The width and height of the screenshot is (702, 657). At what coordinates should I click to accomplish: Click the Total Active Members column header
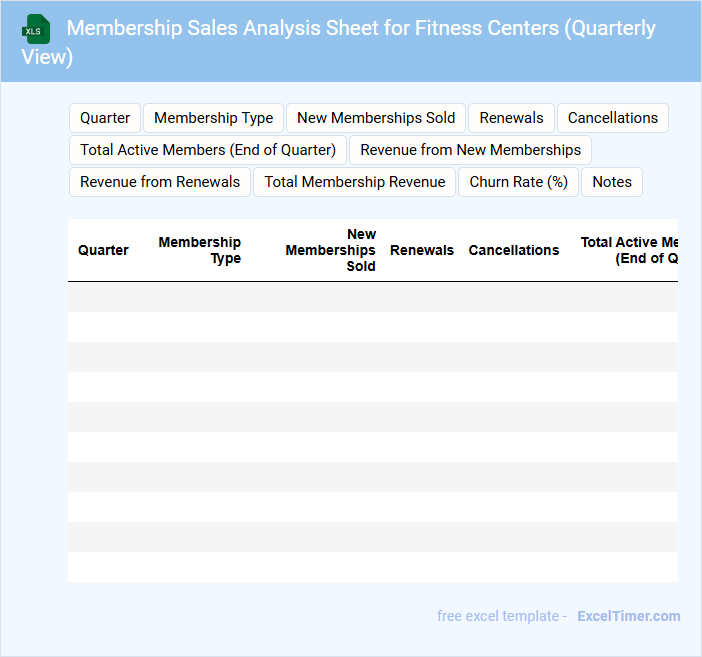pos(630,250)
